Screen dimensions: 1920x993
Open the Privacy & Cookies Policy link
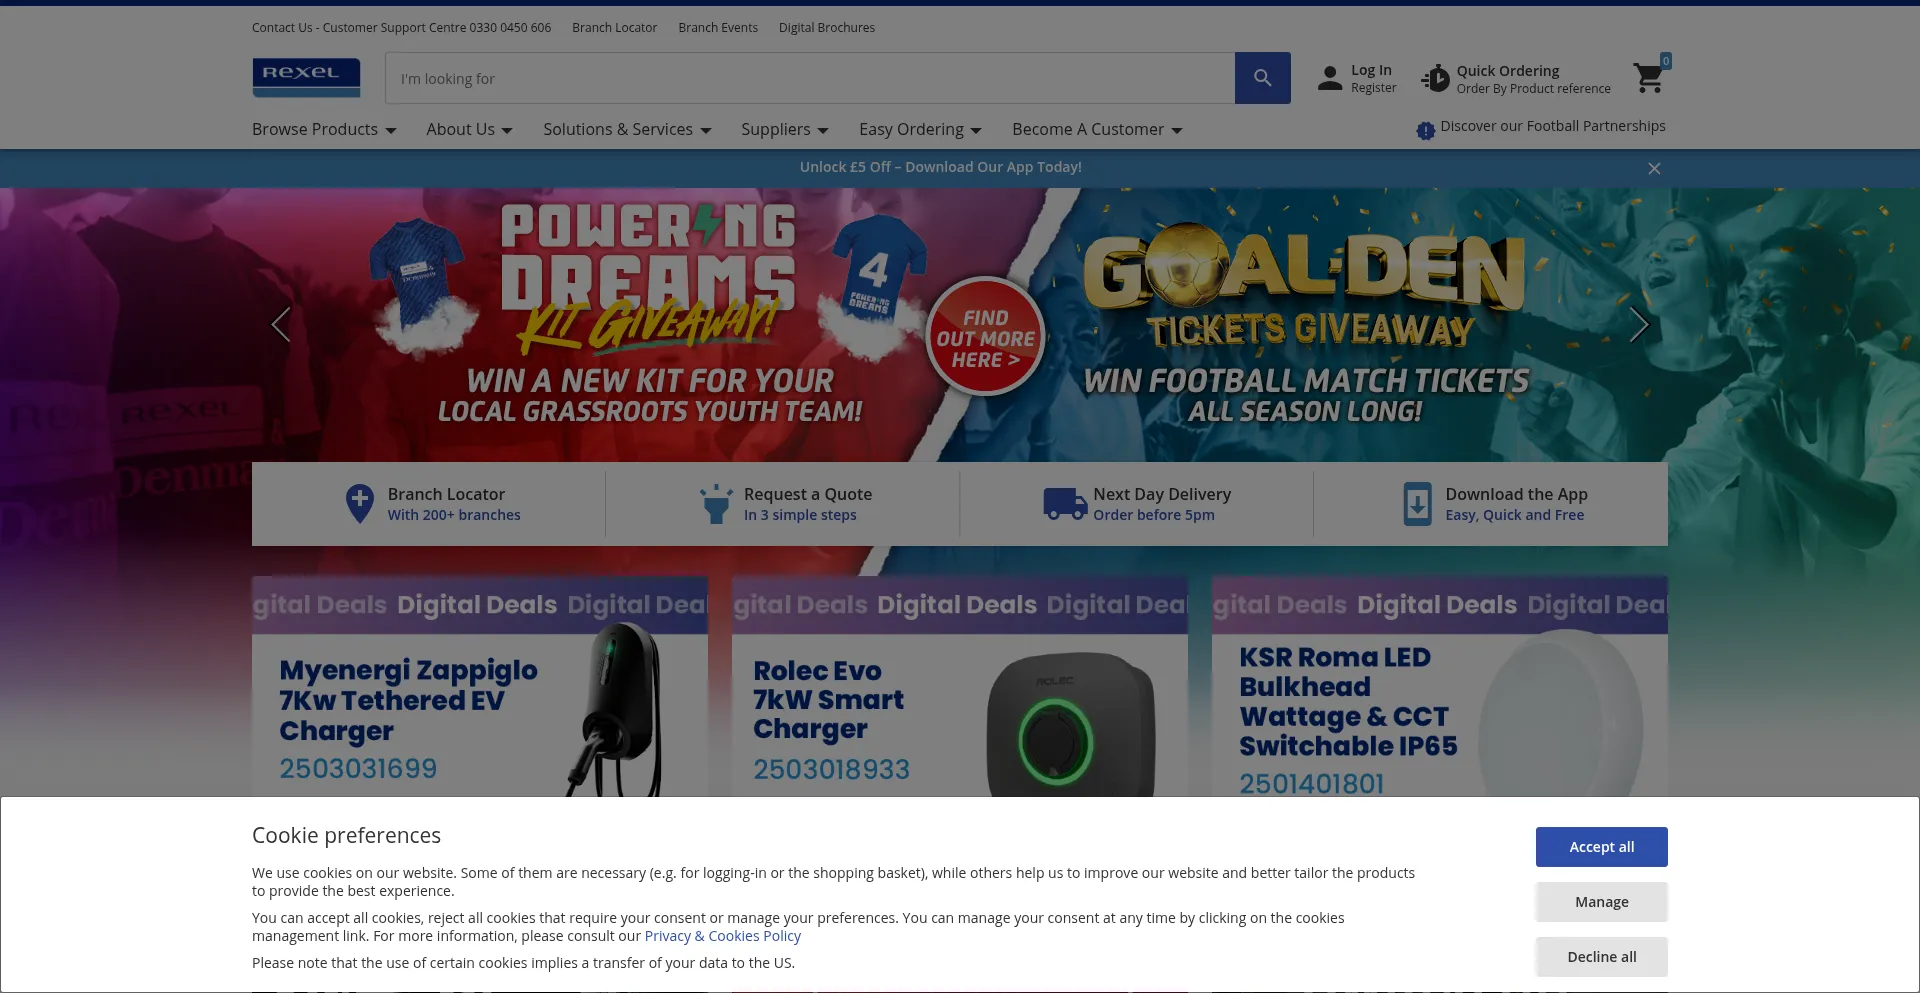click(x=722, y=936)
